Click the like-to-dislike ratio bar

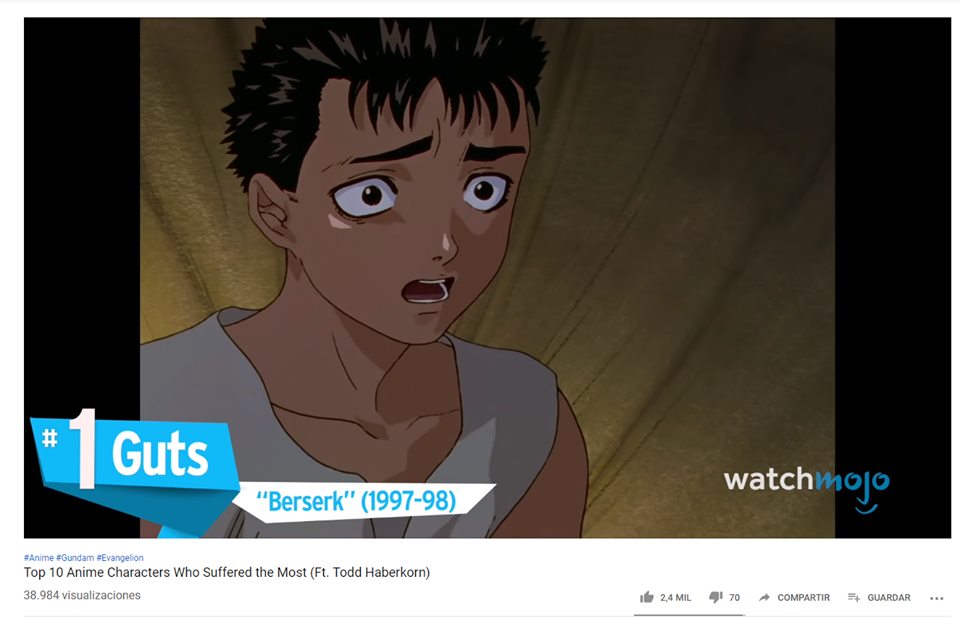click(x=689, y=614)
